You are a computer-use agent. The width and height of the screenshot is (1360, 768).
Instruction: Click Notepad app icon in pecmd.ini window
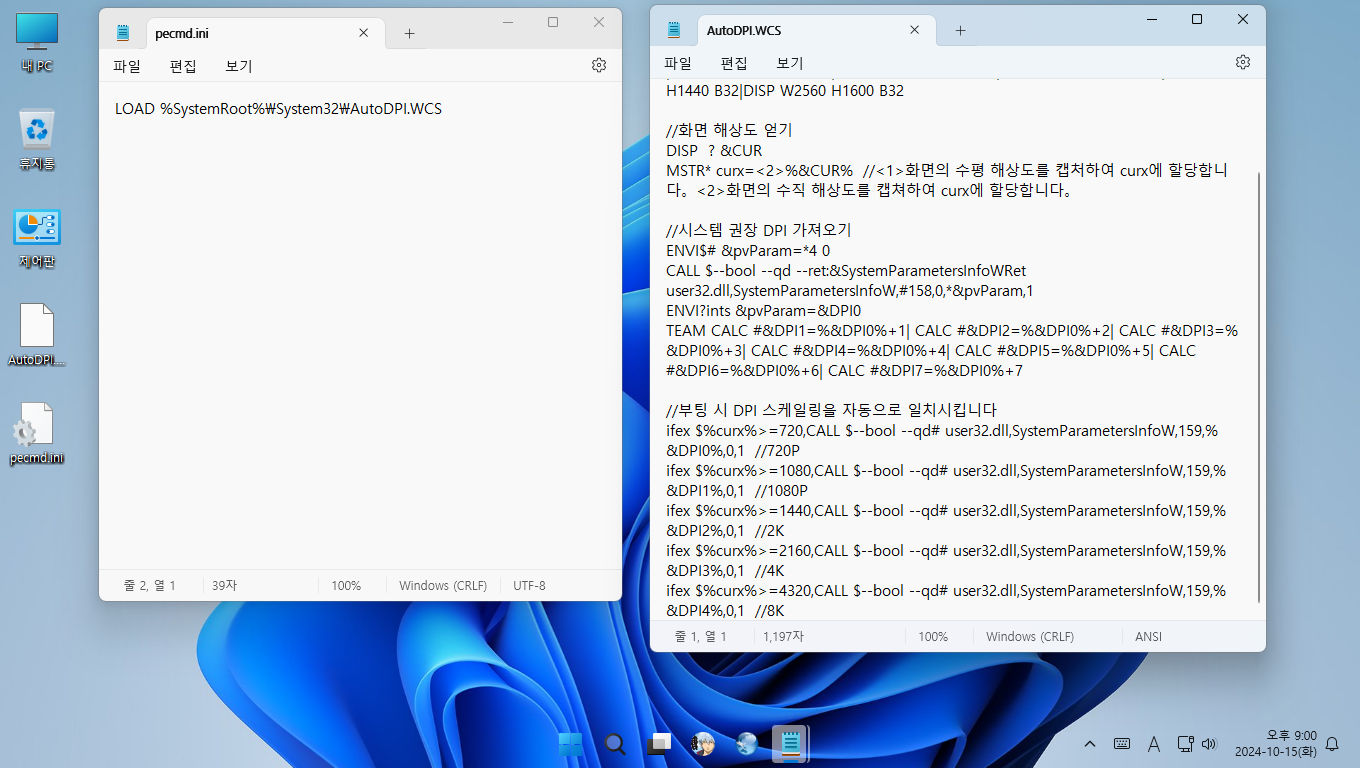click(123, 33)
